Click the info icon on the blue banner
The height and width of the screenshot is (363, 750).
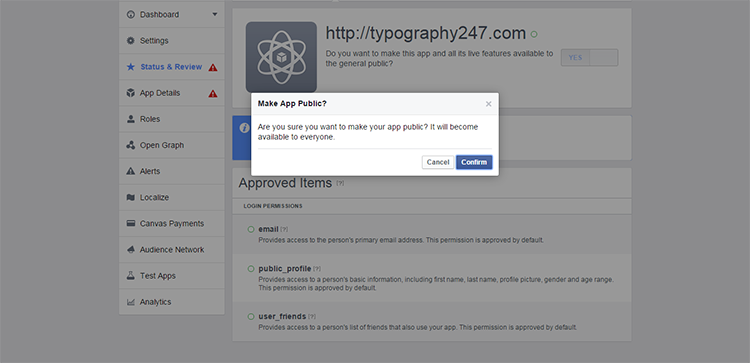click(x=244, y=128)
